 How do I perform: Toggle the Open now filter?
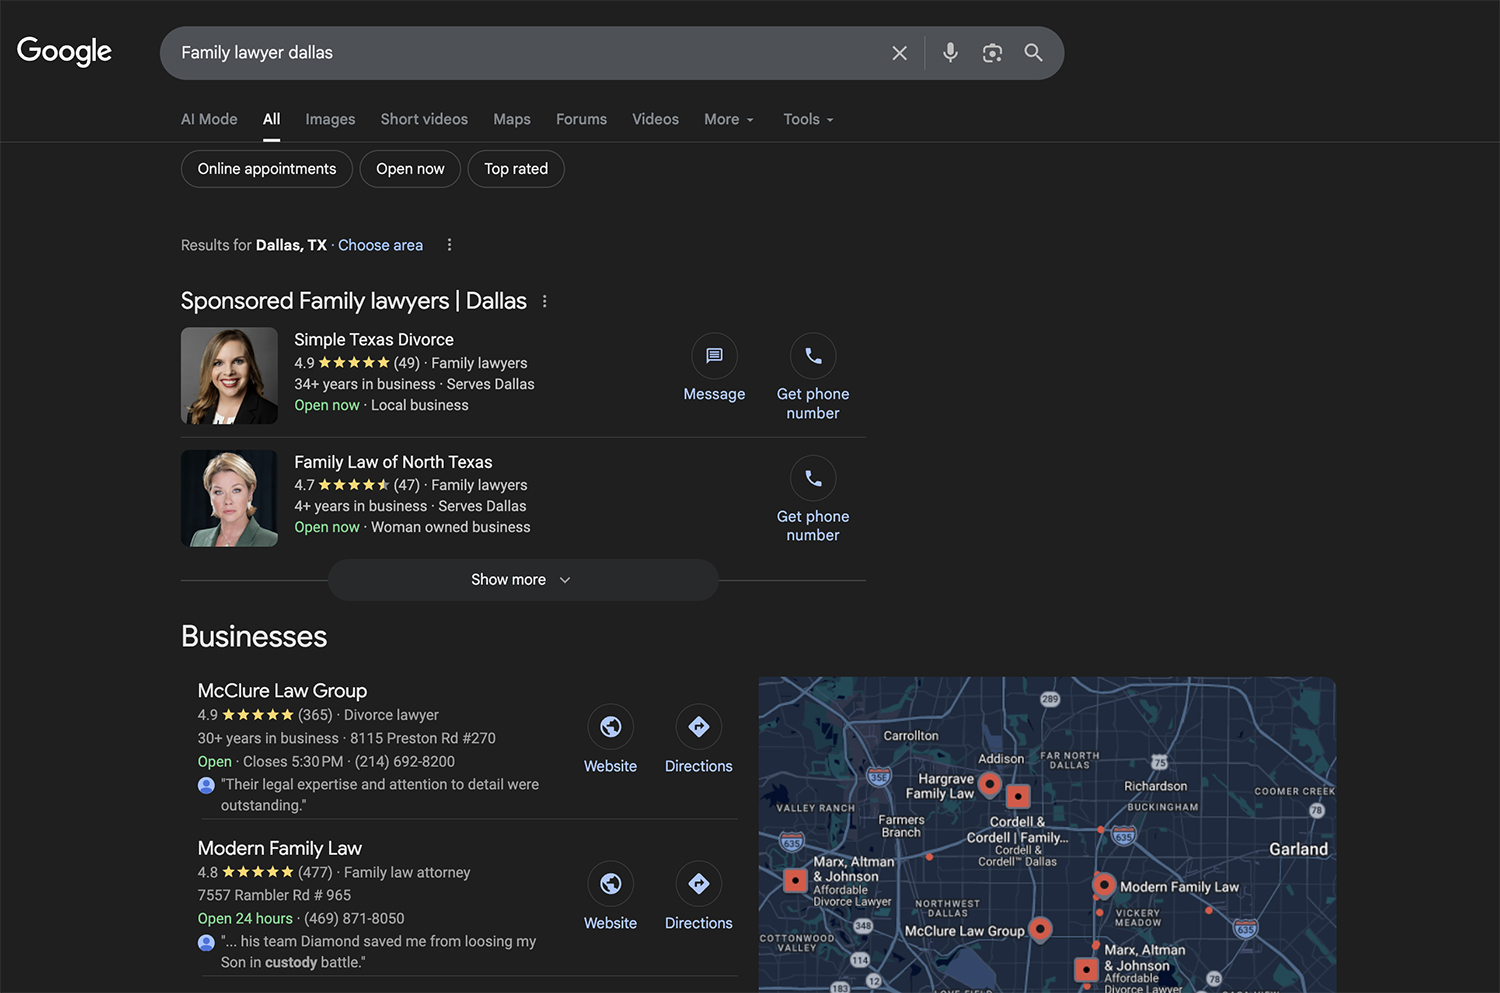pyautogui.click(x=410, y=169)
